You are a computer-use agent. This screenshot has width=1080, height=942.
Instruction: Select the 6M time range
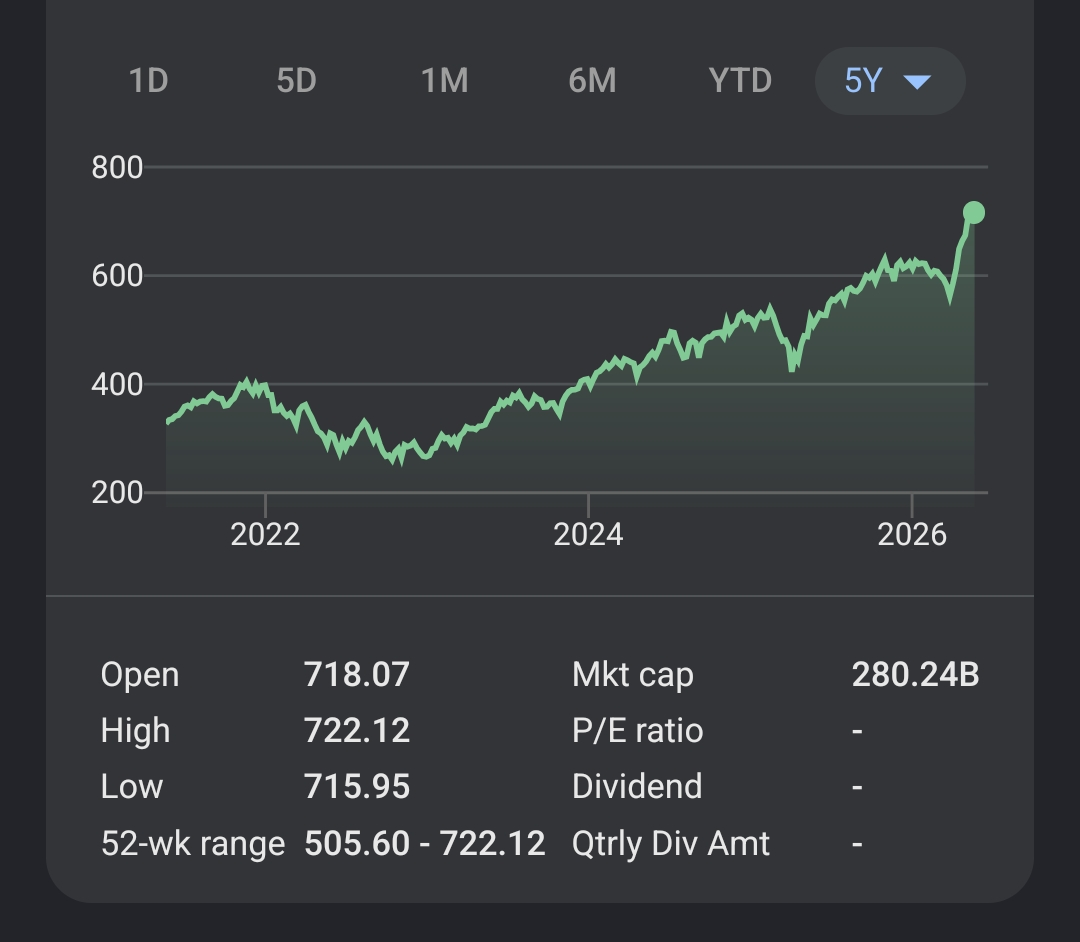(x=592, y=81)
